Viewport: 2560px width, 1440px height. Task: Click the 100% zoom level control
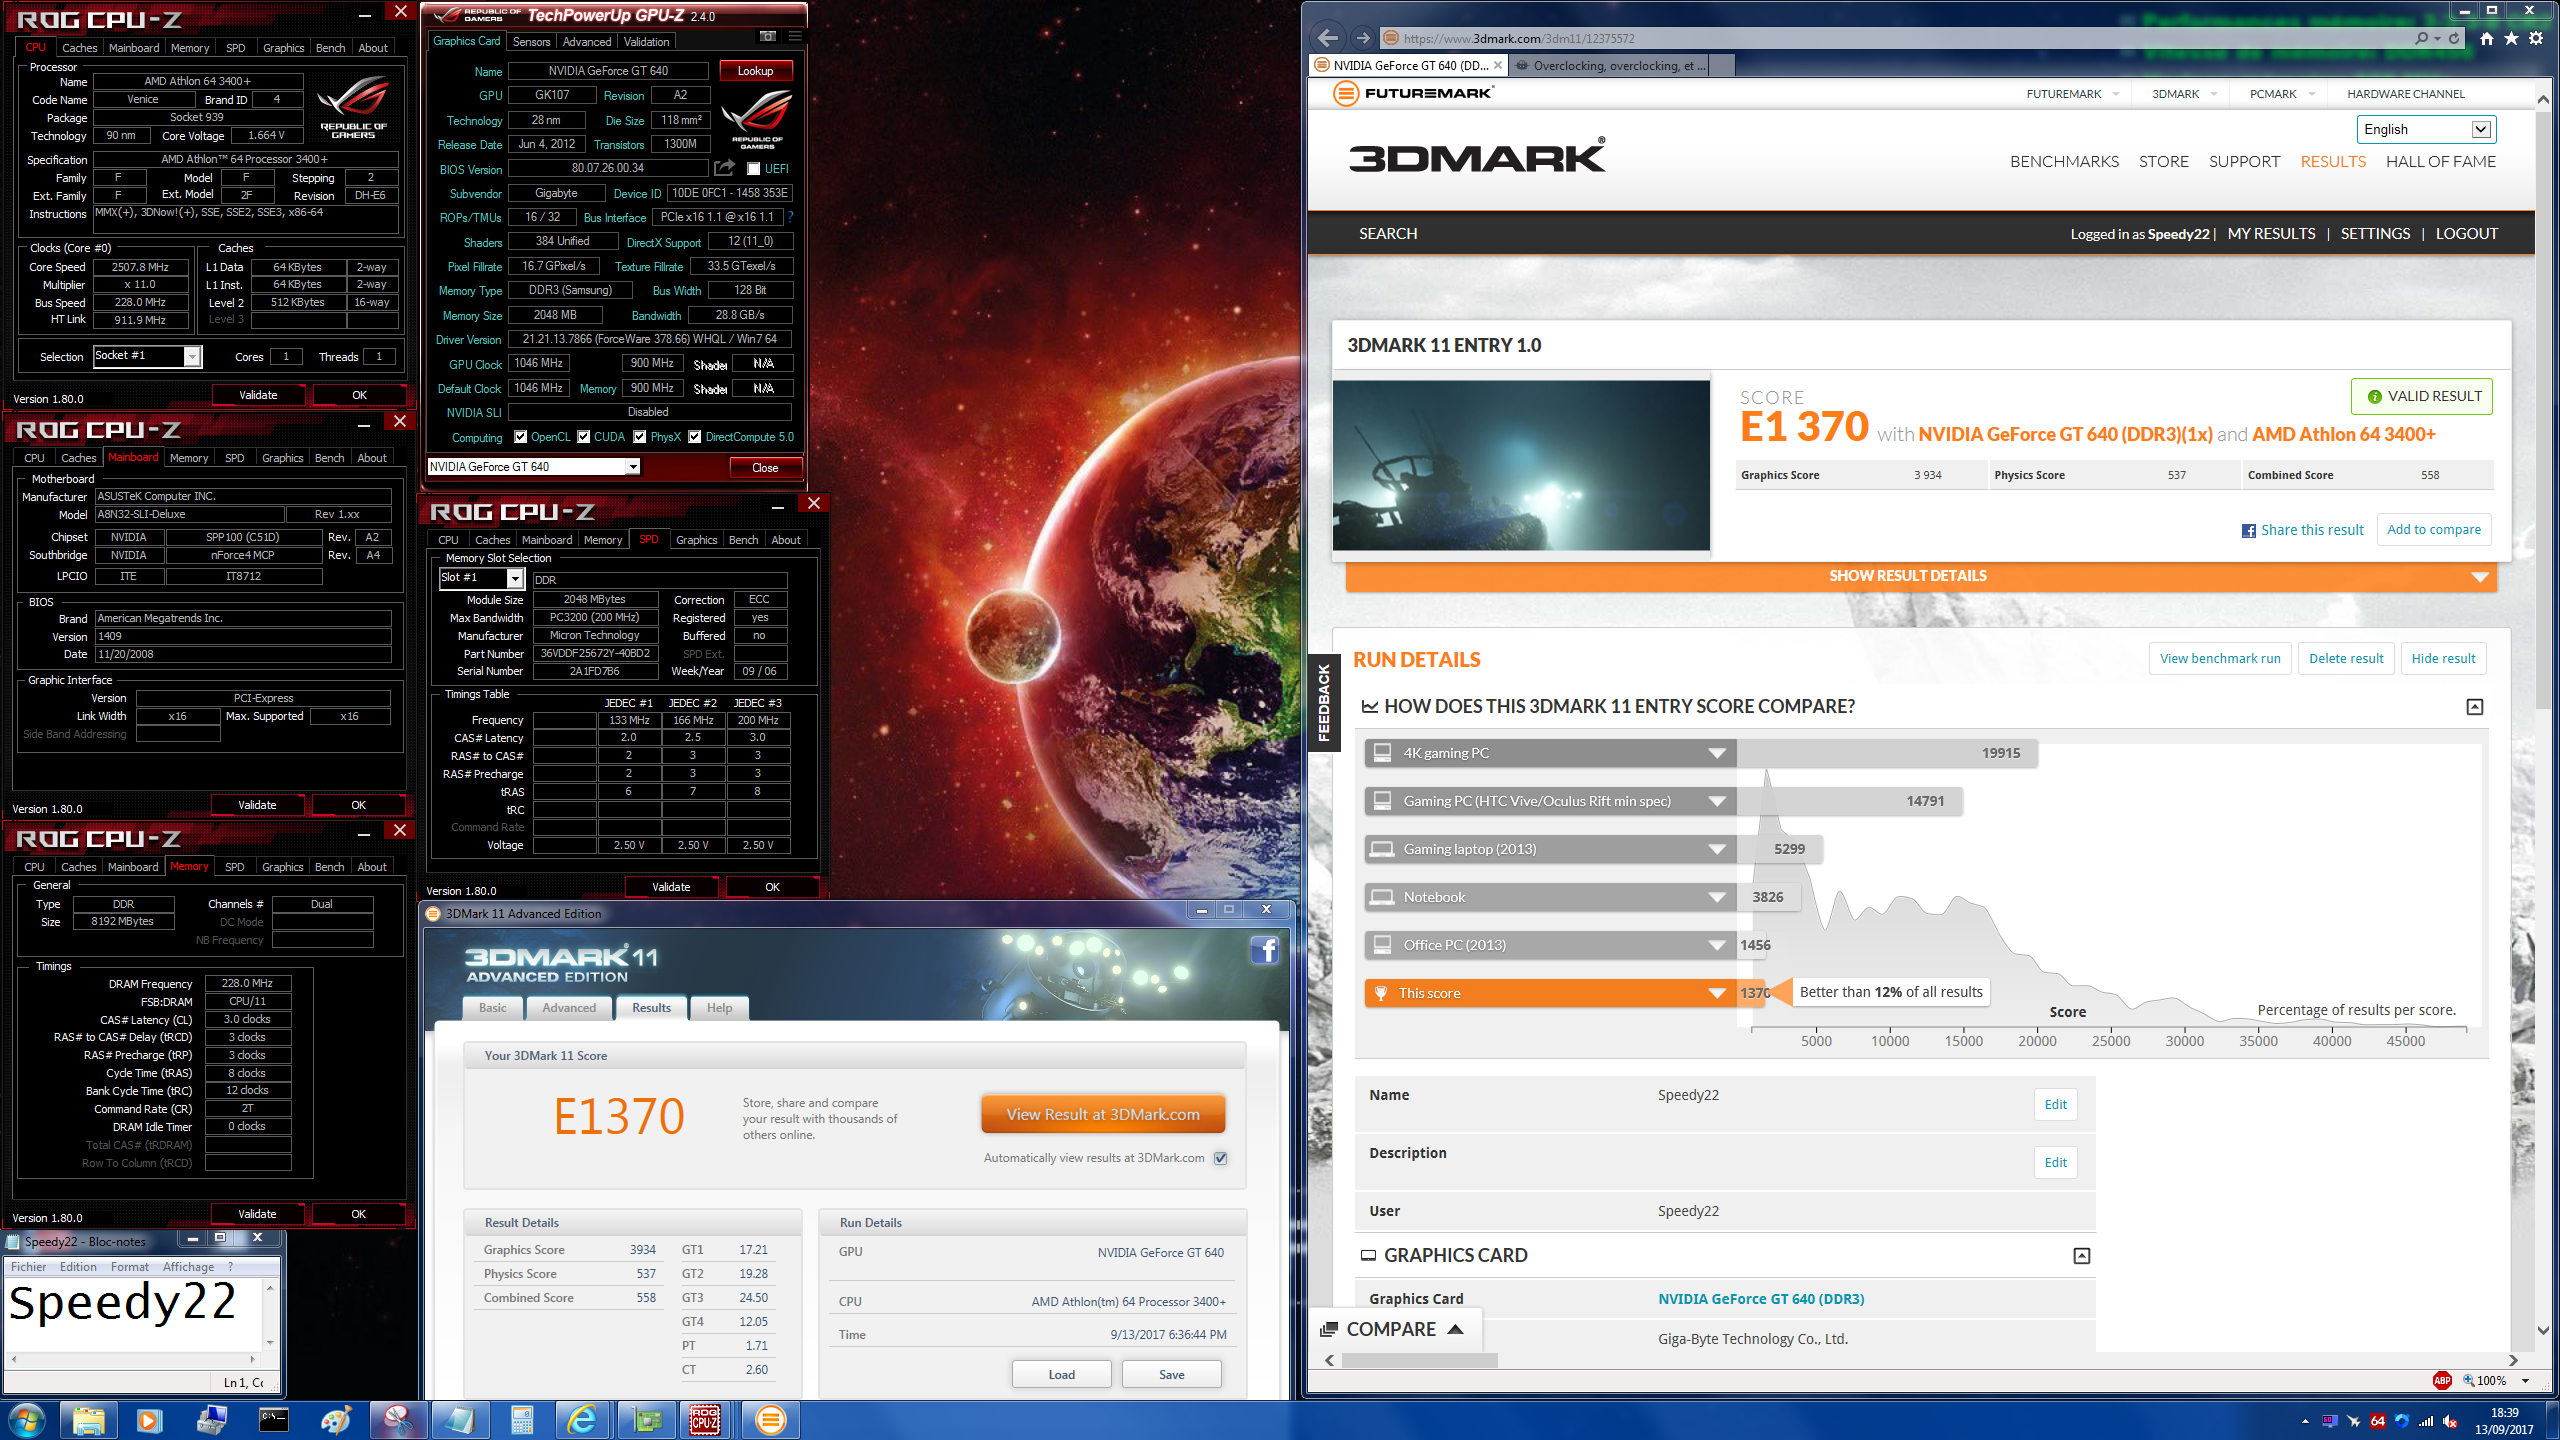[x=2494, y=1380]
